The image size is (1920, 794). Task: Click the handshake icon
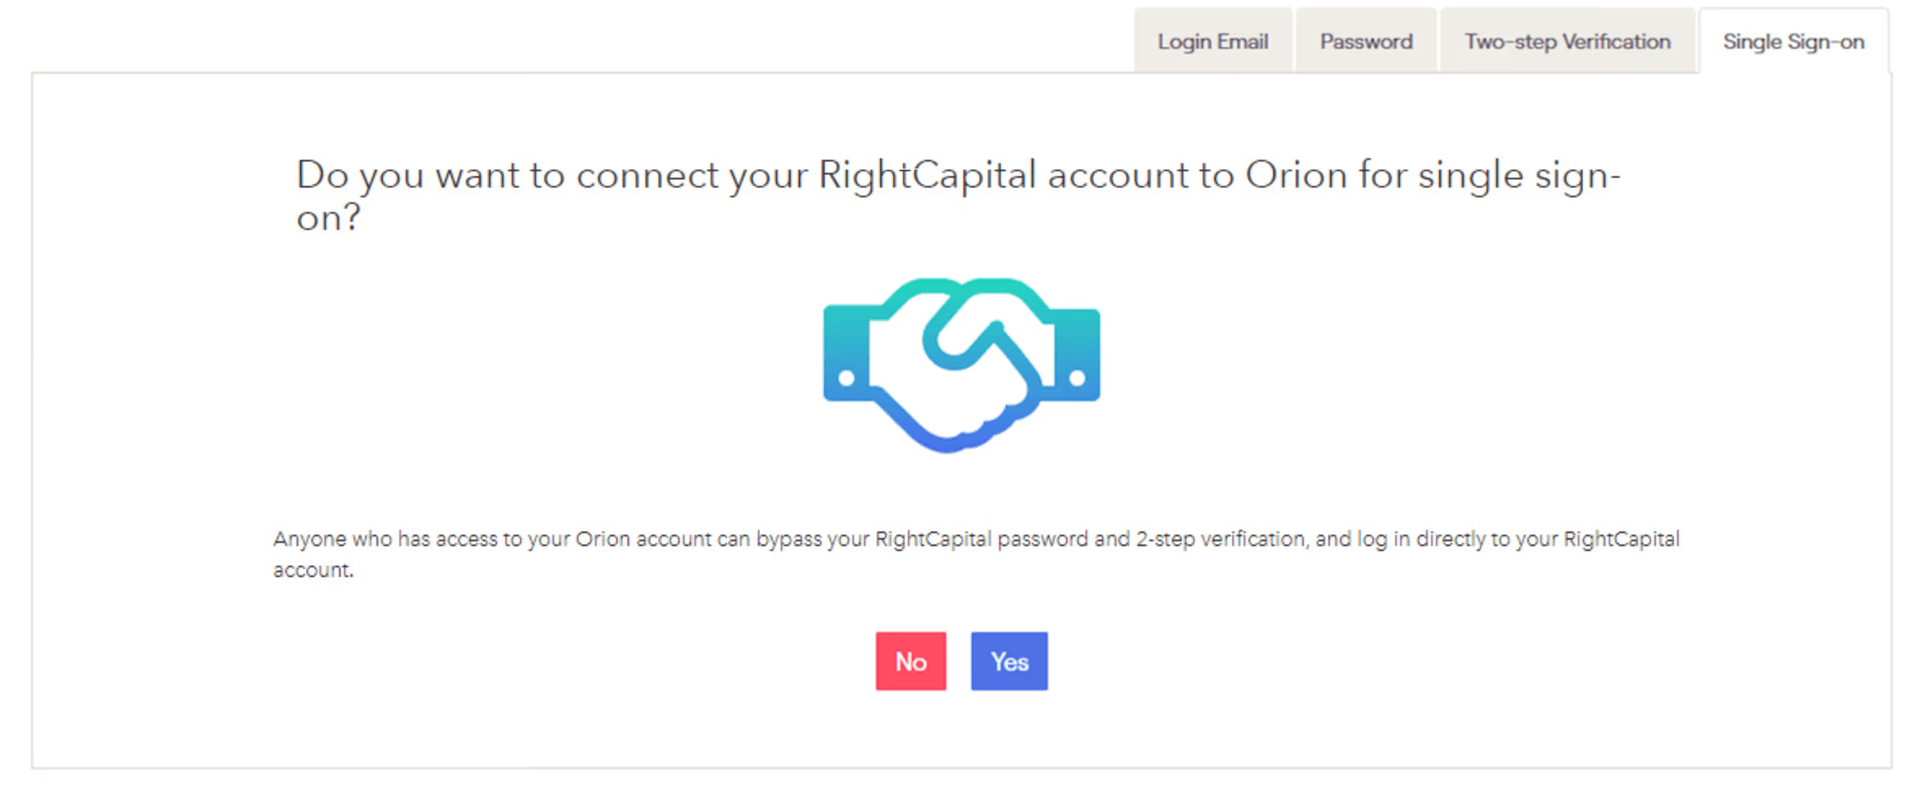click(961, 365)
